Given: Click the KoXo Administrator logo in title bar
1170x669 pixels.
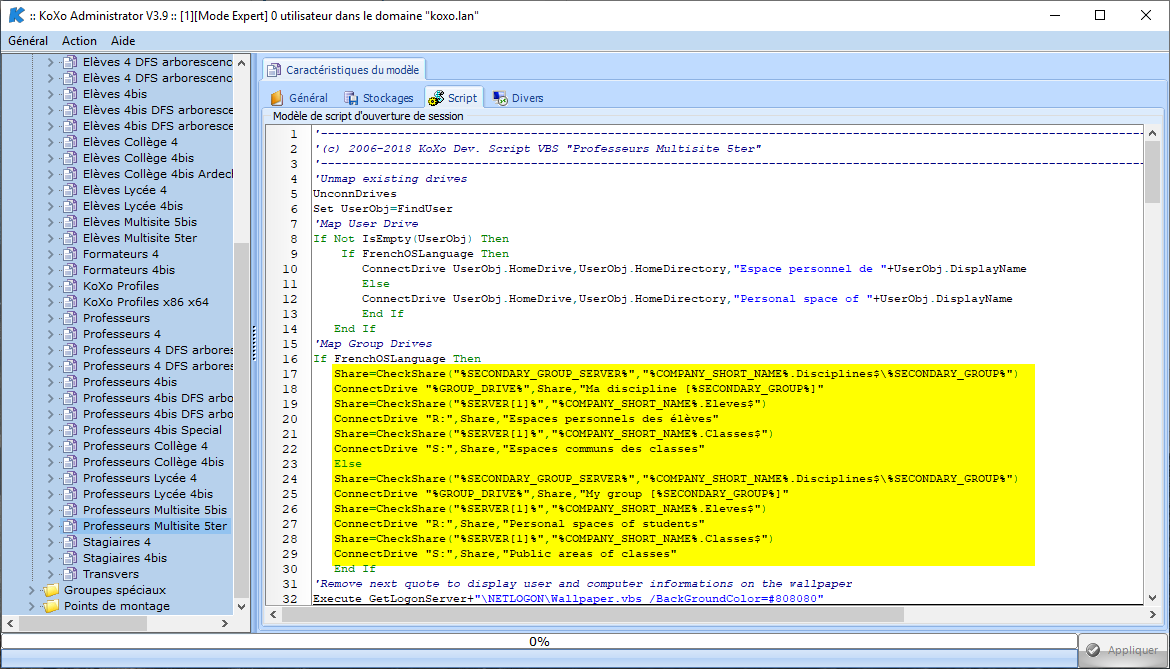Looking at the screenshot, I should 16,15.
